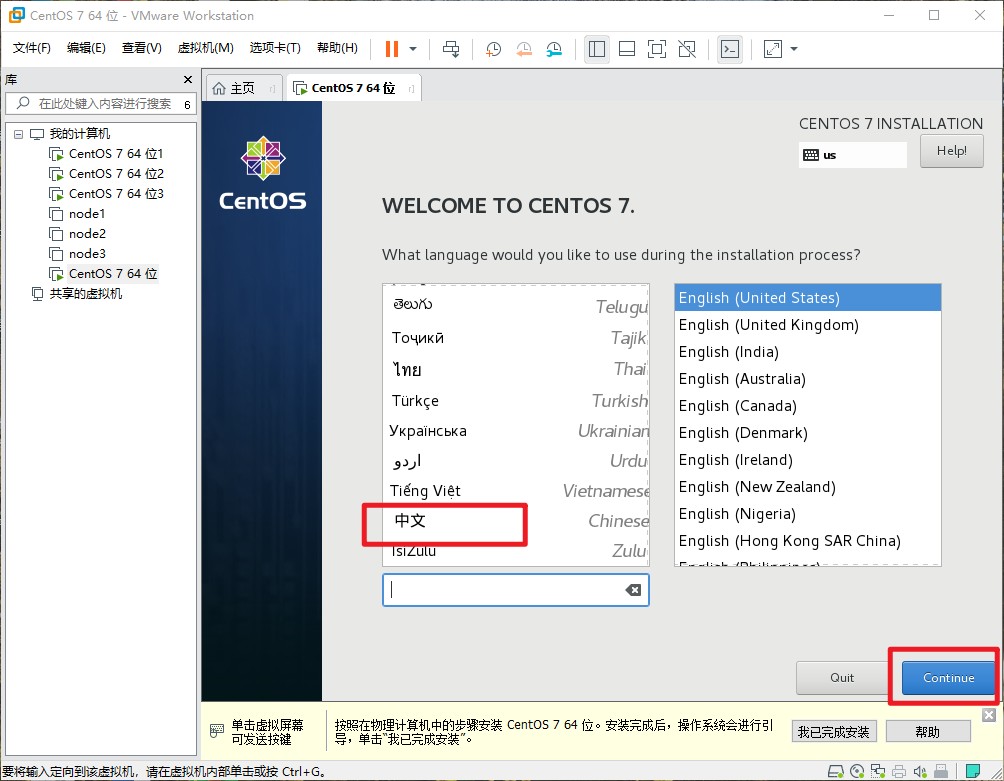Viewport: 1004px width, 781px height.
Task: Select Tiếng Việt language
Action: [516, 491]
